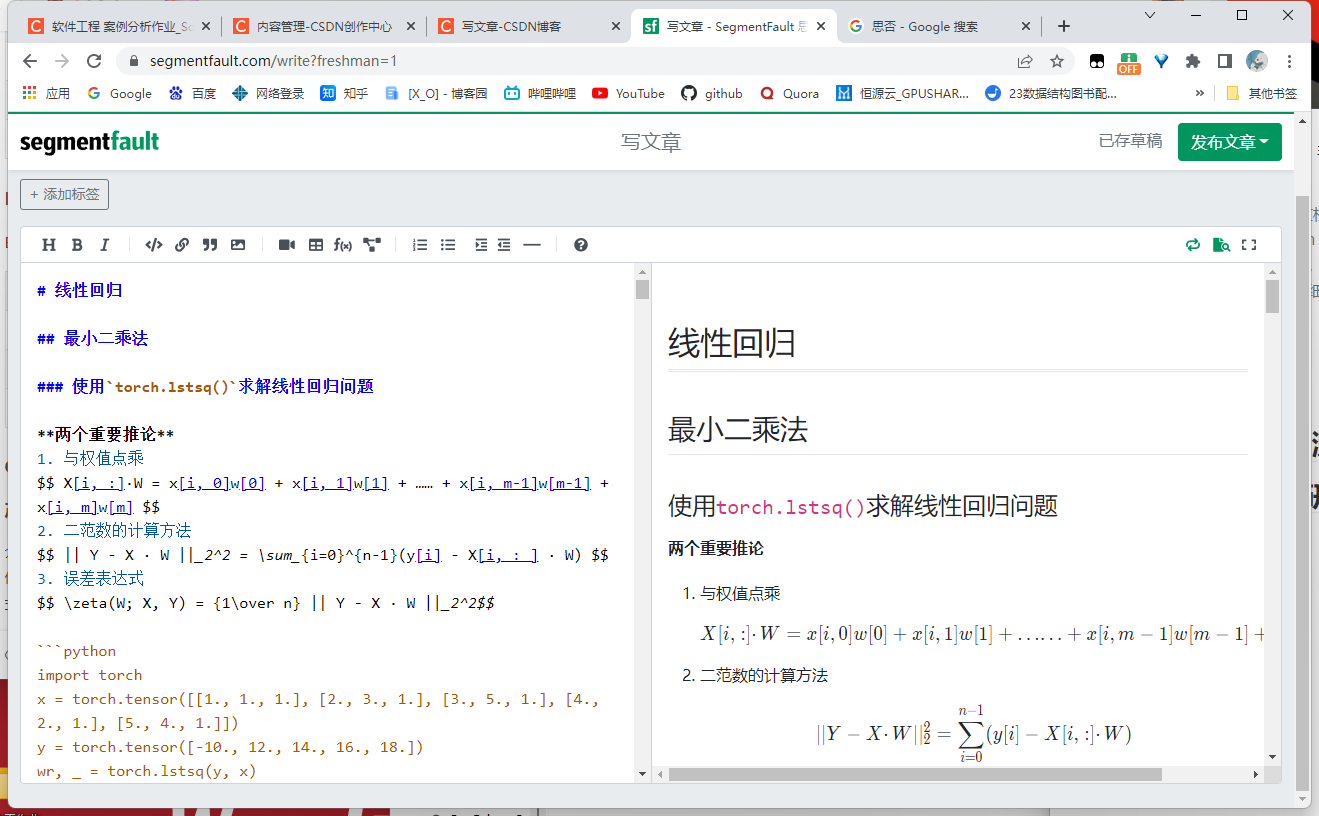Open Chrome three-dot menu
The height and width of the screenshot is (816, 1319).
coord(1289,61)
